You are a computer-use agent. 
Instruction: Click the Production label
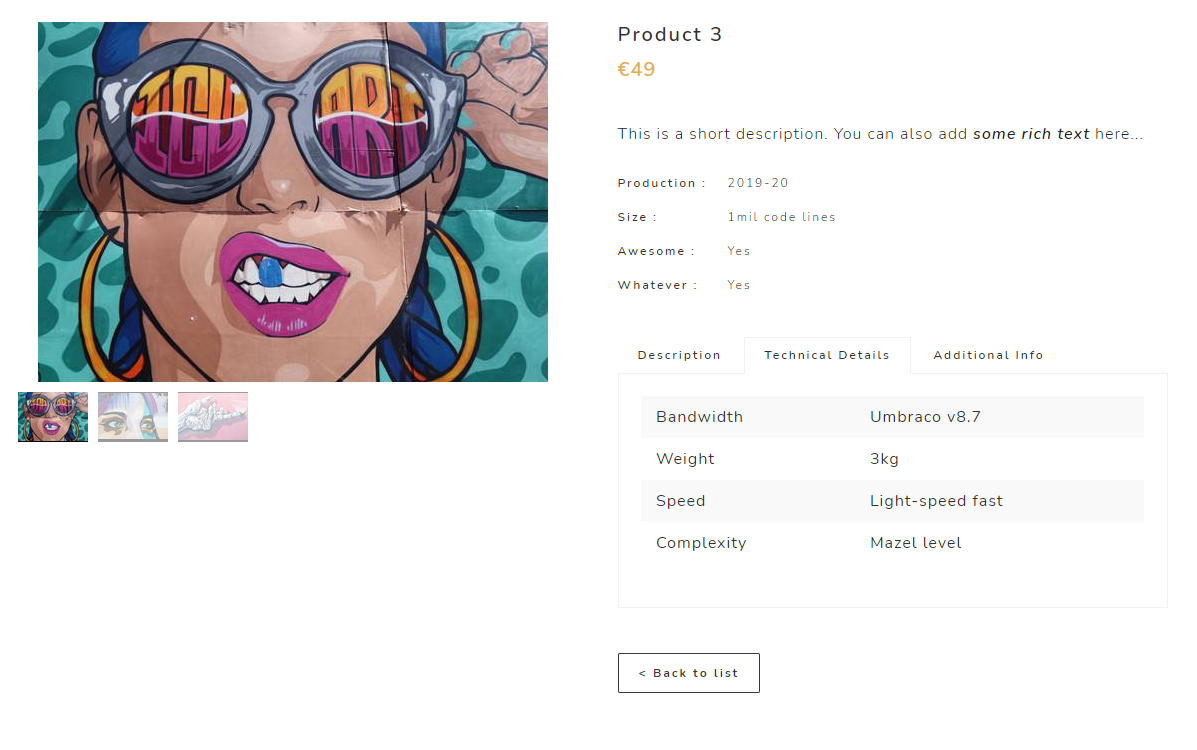661,183
